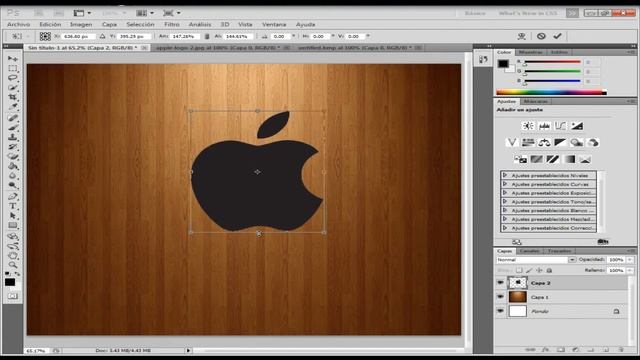Add a Black & White adjustment
Screen dimensions: 640x360
(x=560, y=142)
